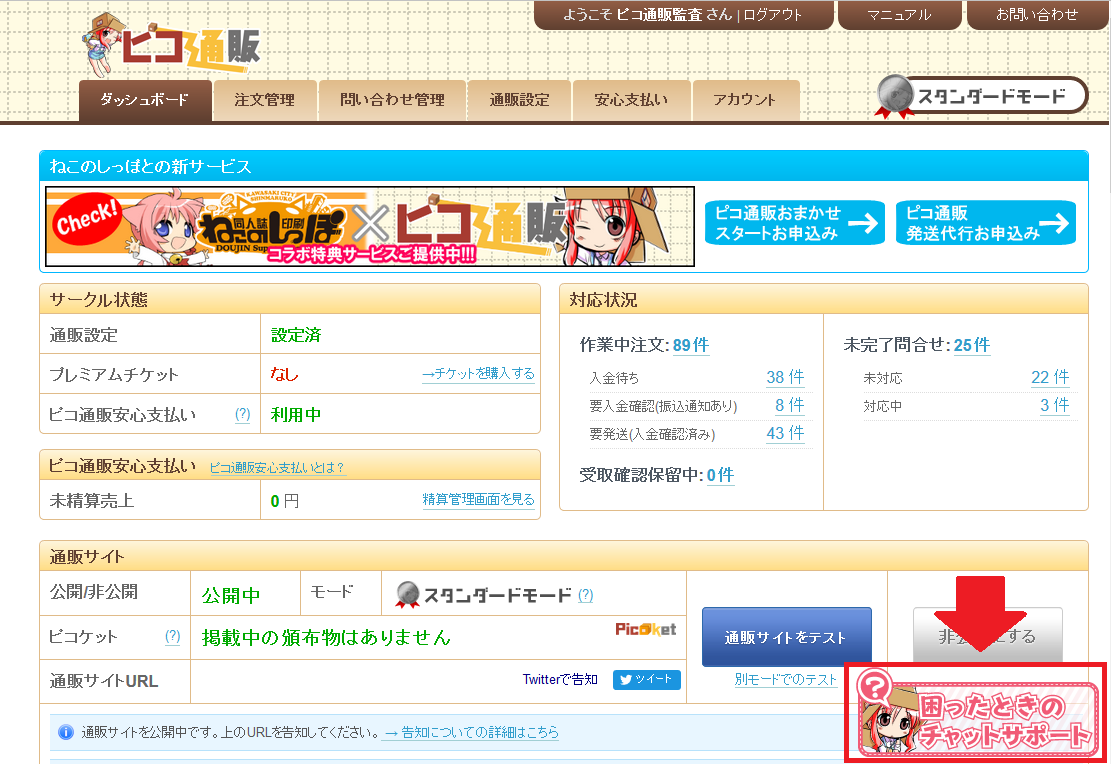1111x764 pixels.
Task: Click the ねこのしっぽ collaboration banner
Action: (x=369, y=227)
